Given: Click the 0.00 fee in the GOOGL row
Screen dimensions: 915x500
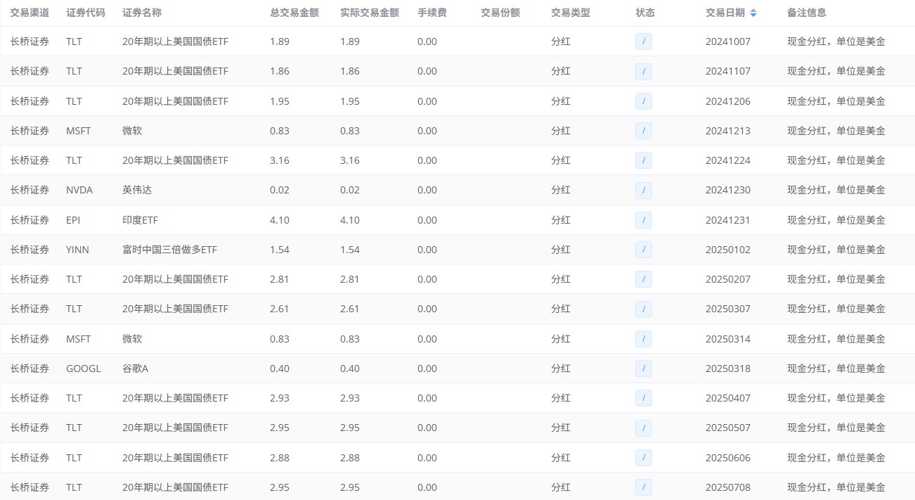Looking at the screenshot, I should click(427, 369).
